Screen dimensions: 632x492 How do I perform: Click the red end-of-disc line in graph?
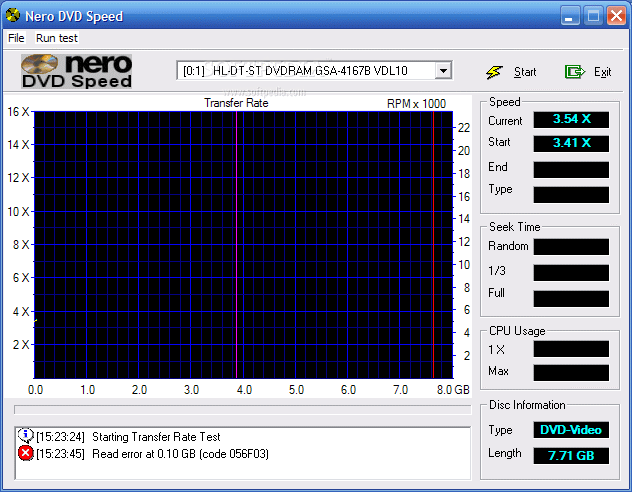pos(433,245)
